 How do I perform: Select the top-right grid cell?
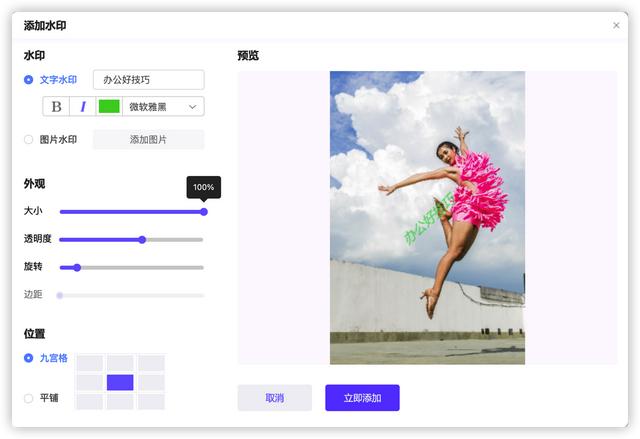click(x=151, y=363)
